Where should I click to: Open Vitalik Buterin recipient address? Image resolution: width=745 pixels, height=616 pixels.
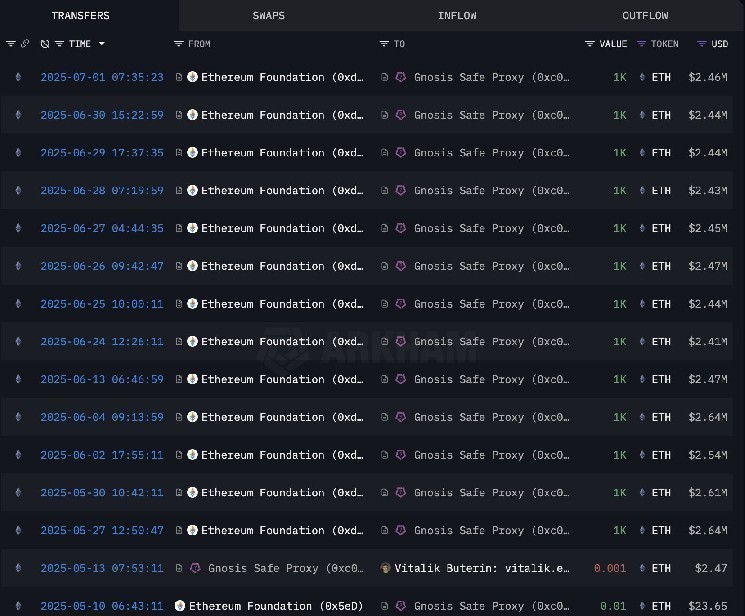[482, 568]
